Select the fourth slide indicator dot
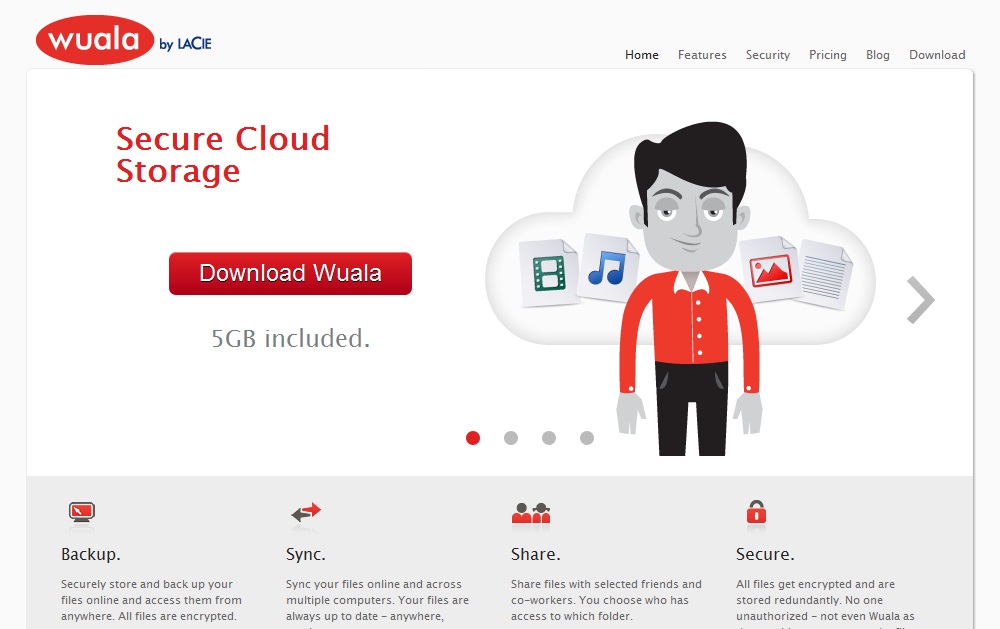 tap(587, 438)
